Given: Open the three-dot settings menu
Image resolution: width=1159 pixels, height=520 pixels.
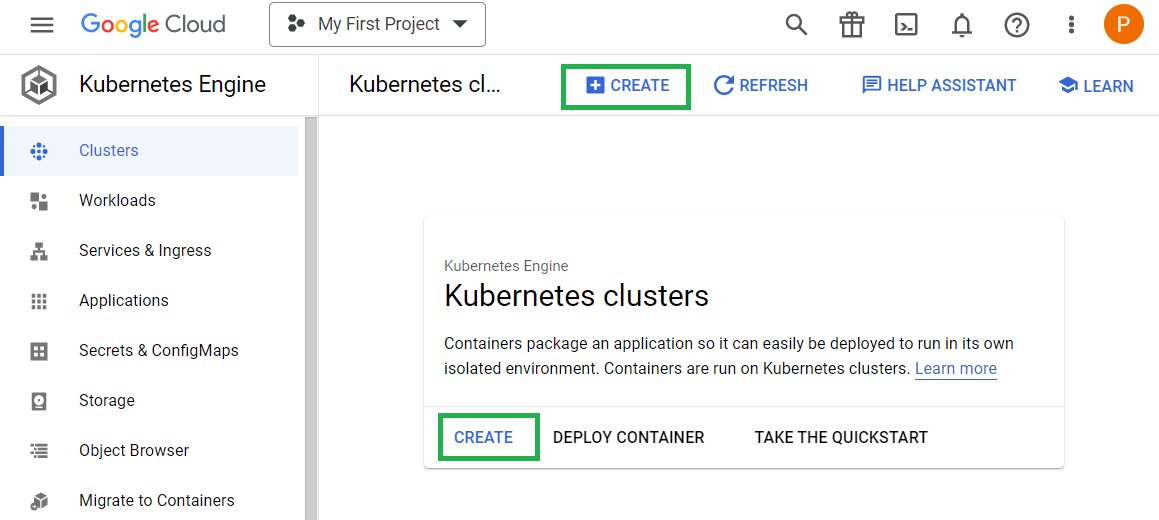Looking at the screenshot, I should (1071, 25).
